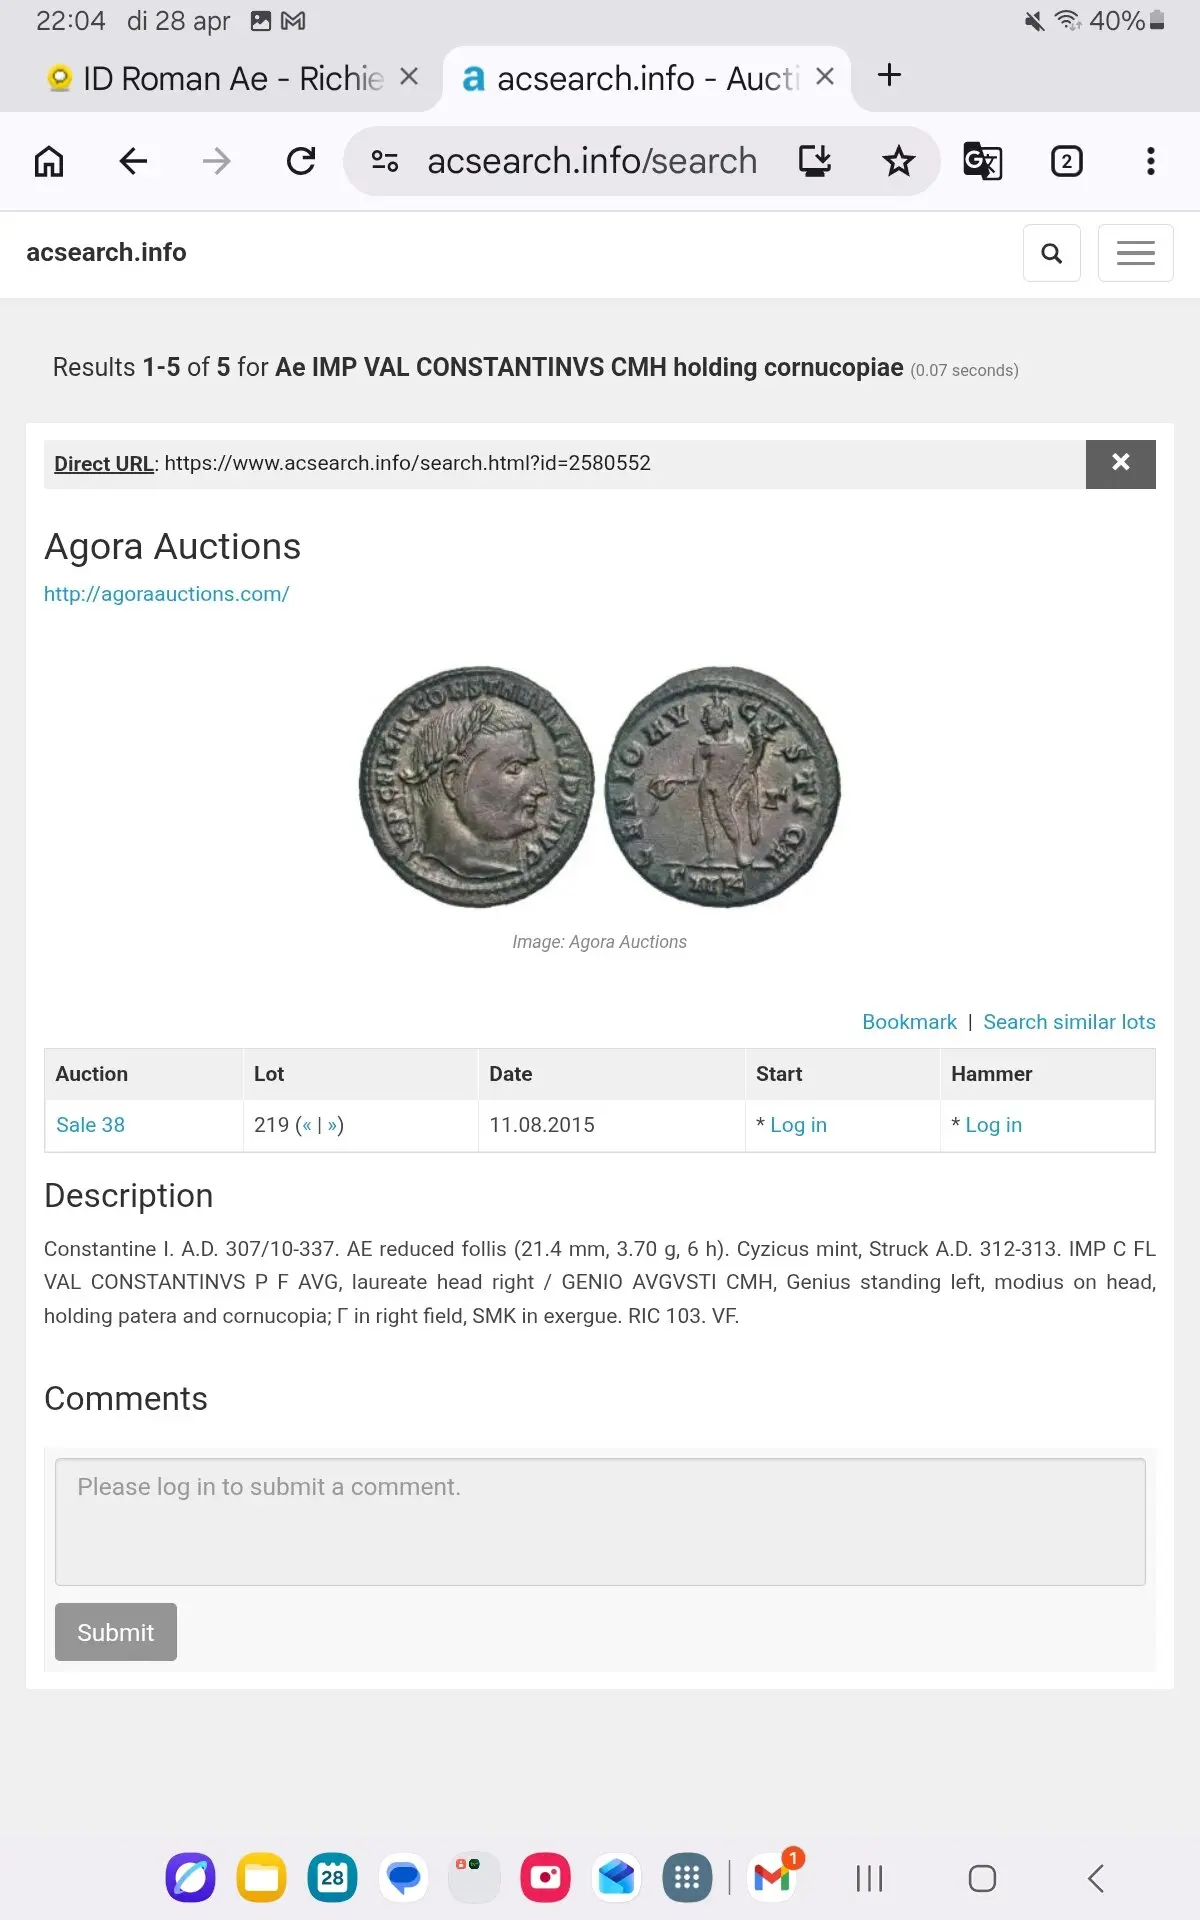Switch to the ID Roman Ae tab
The width and height of the screenshot is (1200, 1920).
pos(220,78)
